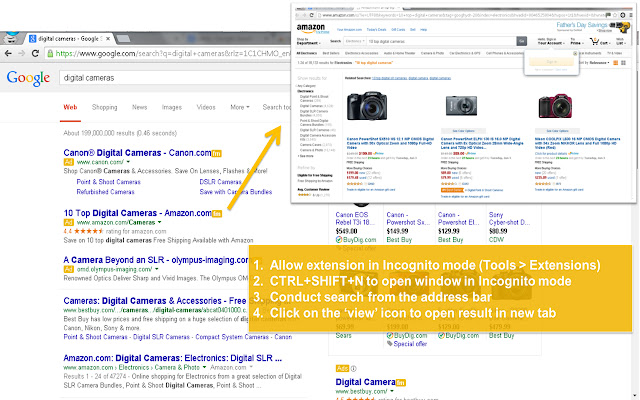This screenshot has width=640, height=400.
Task: Open A Camera Beyond an SLR result
Action: pos(156,260)
